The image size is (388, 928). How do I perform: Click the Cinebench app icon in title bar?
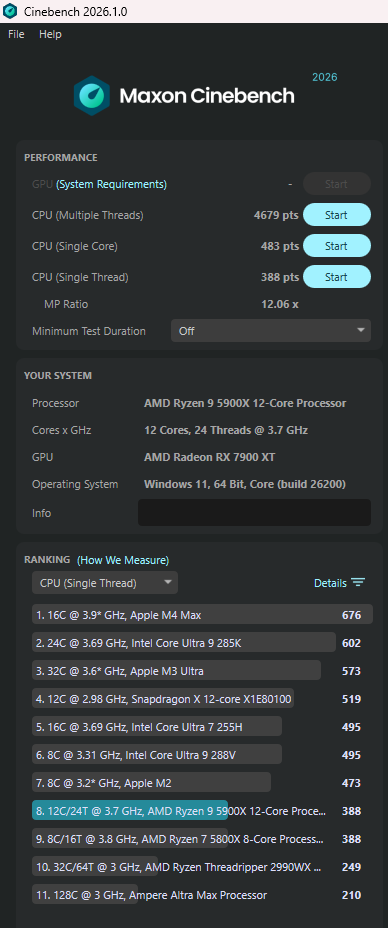tap(10, 11)
